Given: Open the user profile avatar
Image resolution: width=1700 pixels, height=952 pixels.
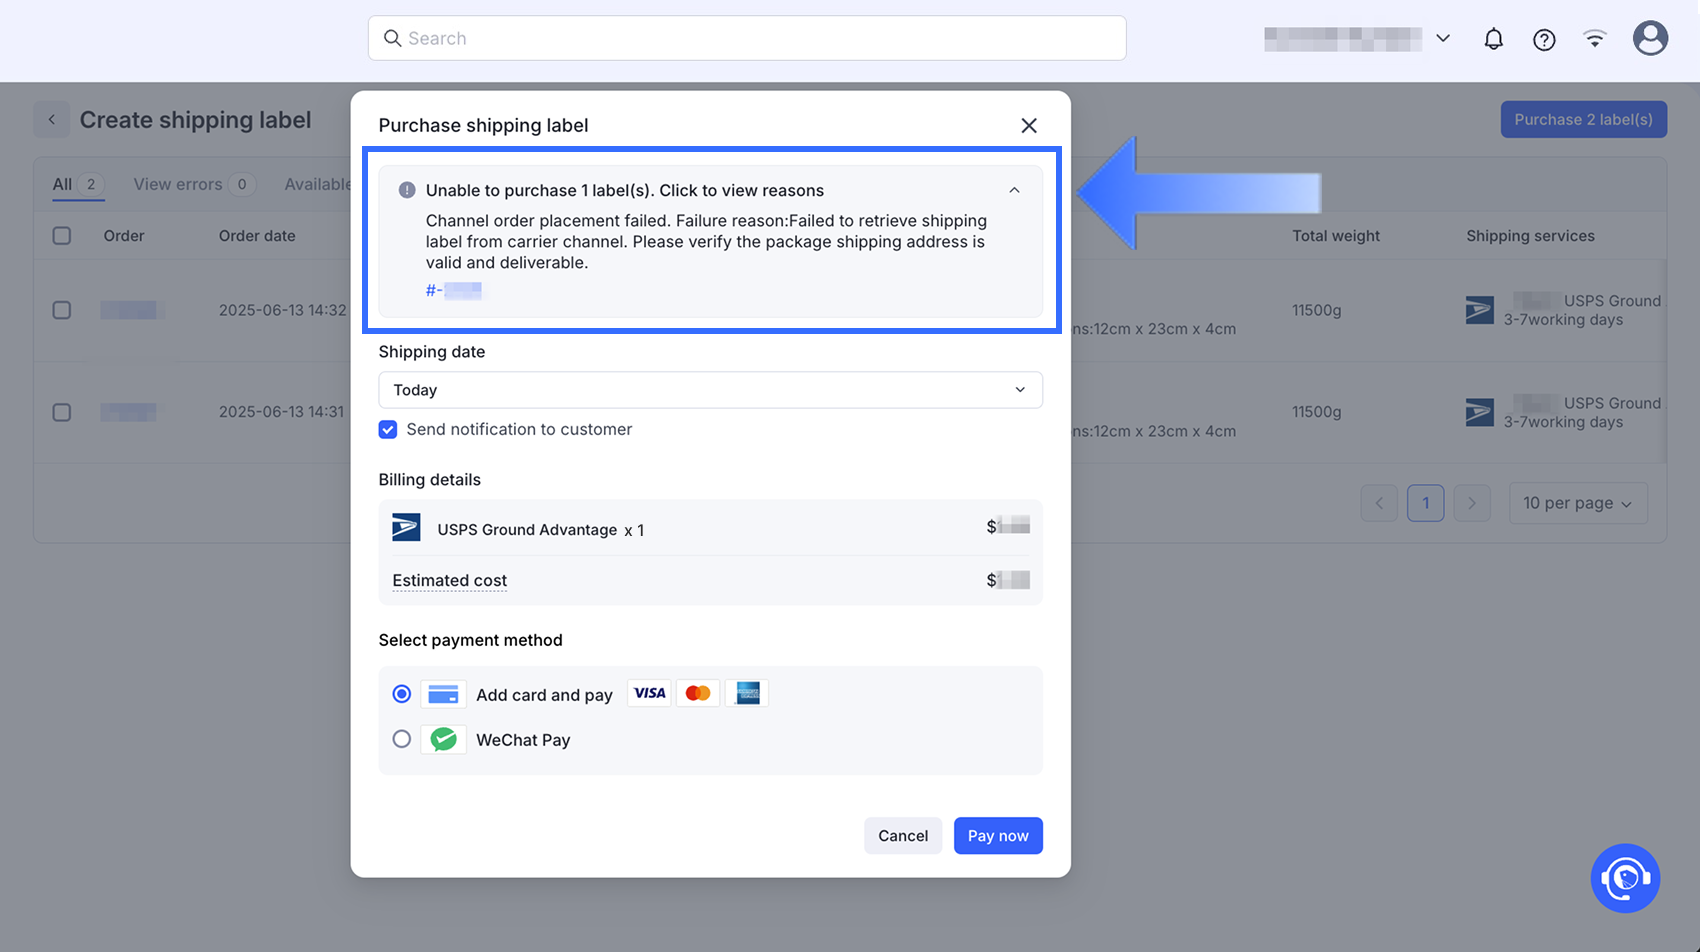Looking at the screenshot, I should pos(1650,38).
